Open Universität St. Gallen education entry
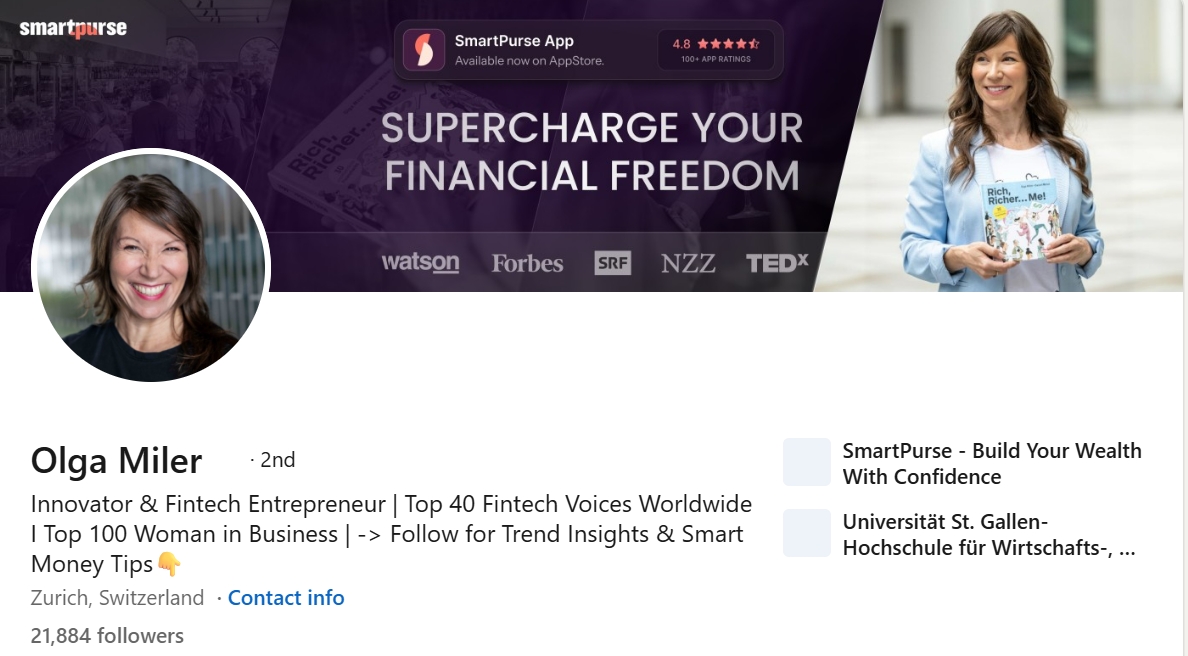The width and height of the screenshot is (1188, 656). point(989,535)
